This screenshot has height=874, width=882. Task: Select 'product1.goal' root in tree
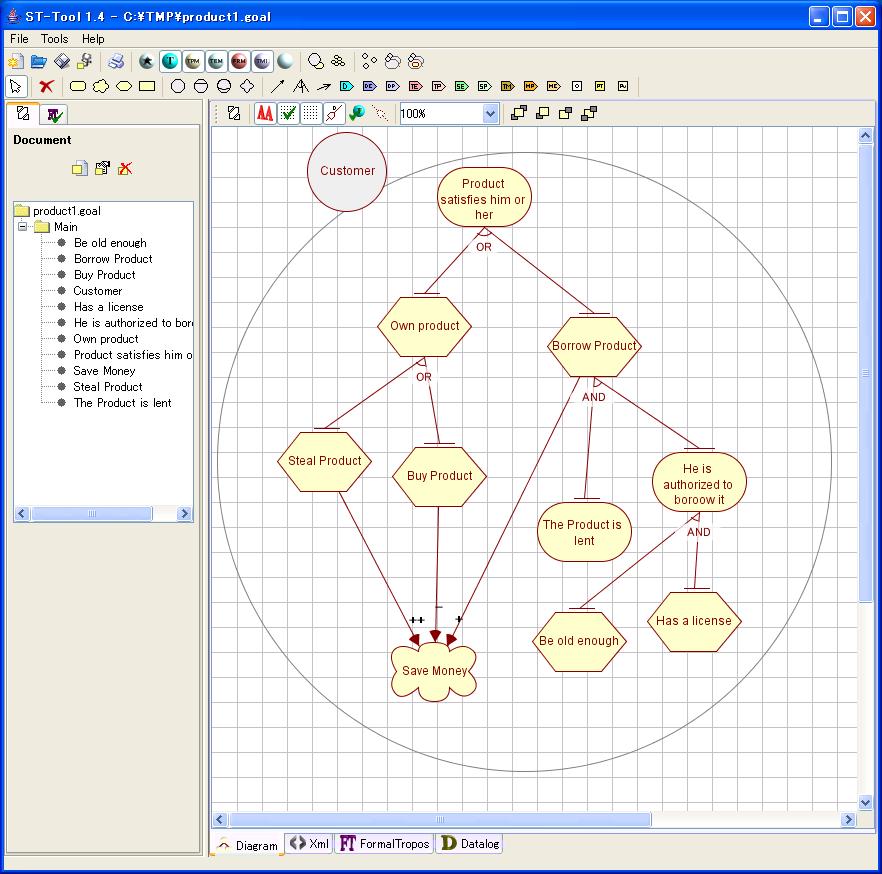[66, 211]
